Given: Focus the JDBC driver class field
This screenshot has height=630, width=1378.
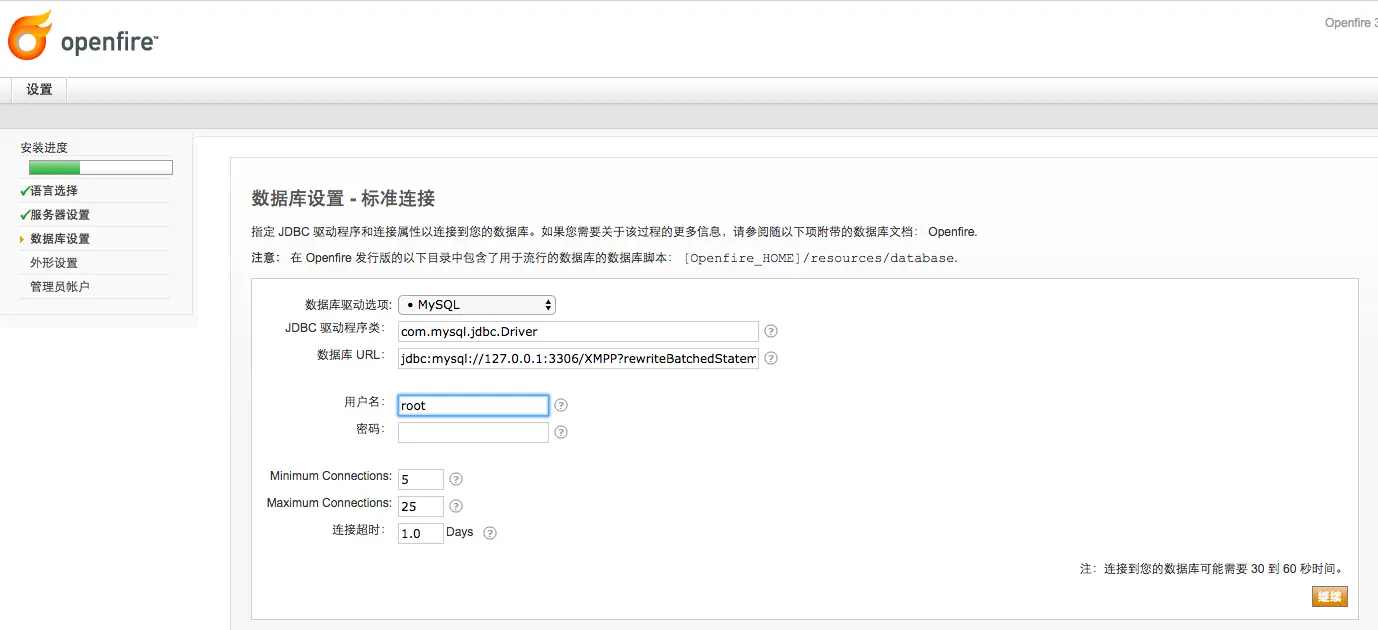Looking at the screenshot, I should 578,332.
